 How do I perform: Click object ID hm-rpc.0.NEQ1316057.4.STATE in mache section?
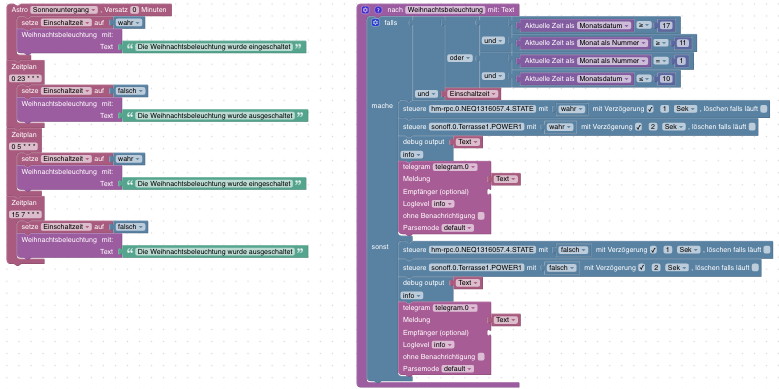(482, 109)
